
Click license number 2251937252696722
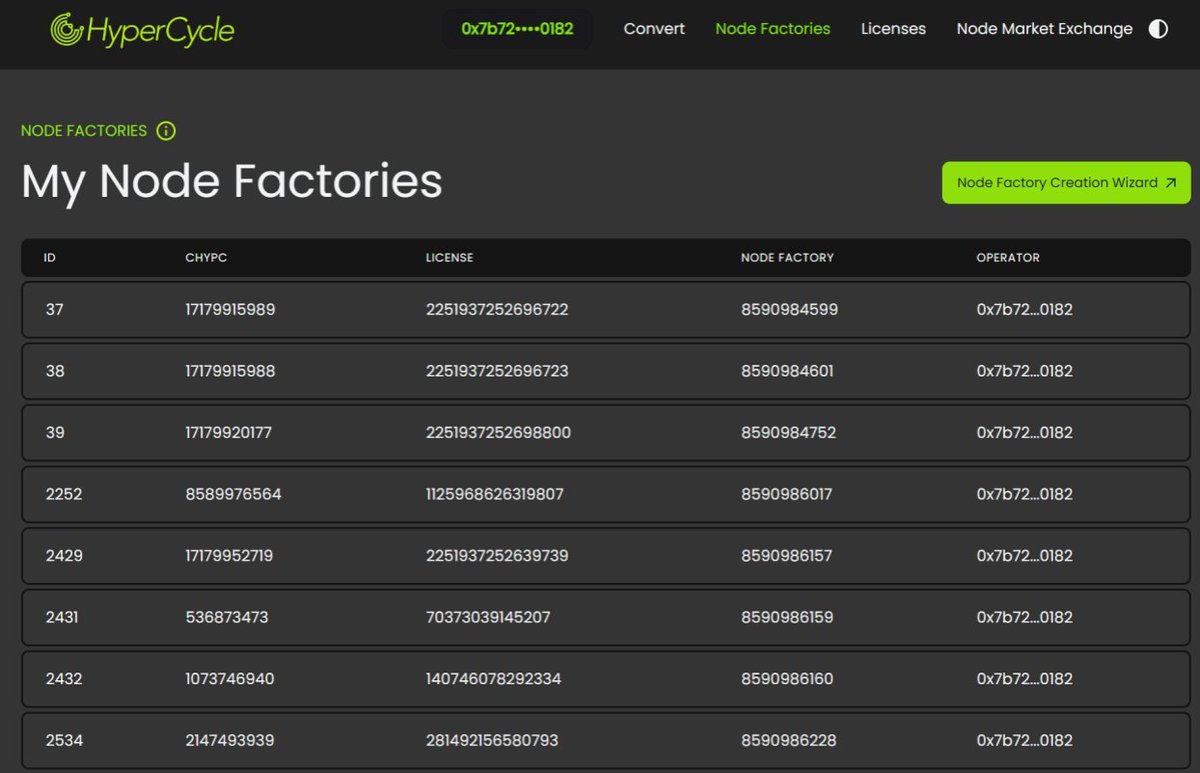497,310
